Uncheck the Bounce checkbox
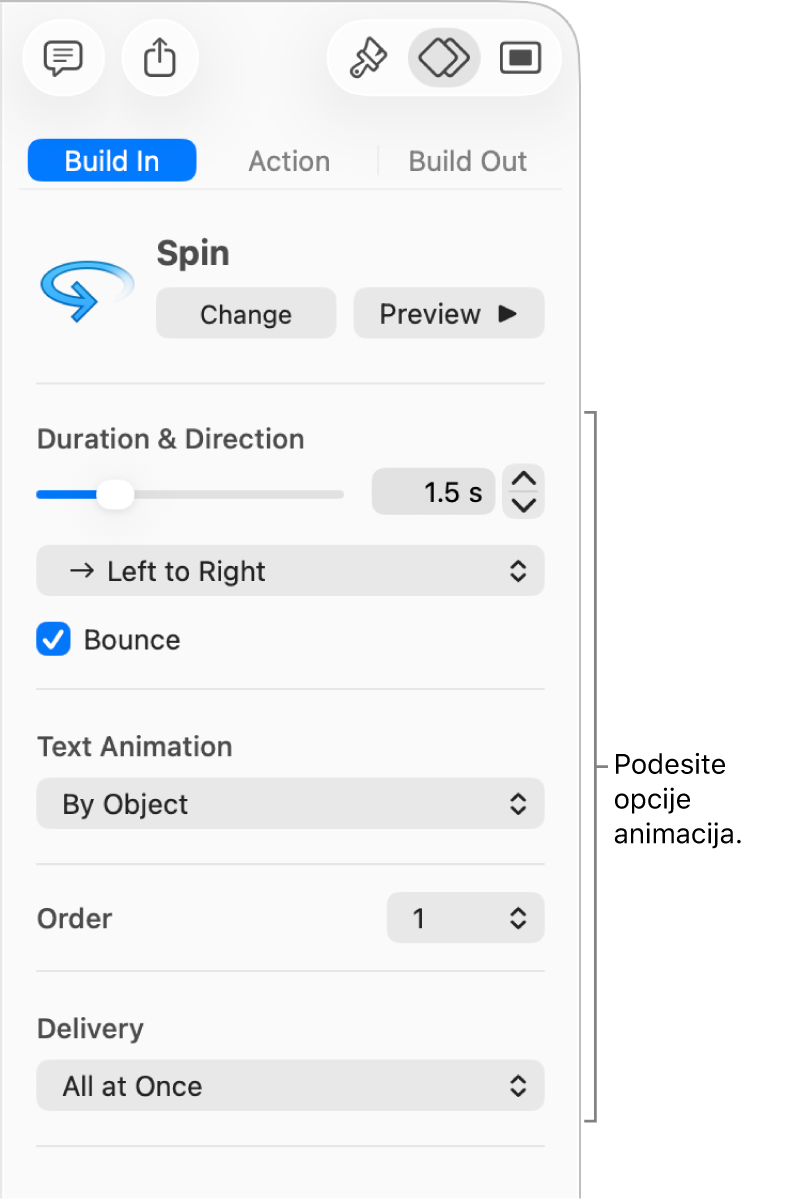The height and width of the screenshot is (1199, 798). (54, 640)
